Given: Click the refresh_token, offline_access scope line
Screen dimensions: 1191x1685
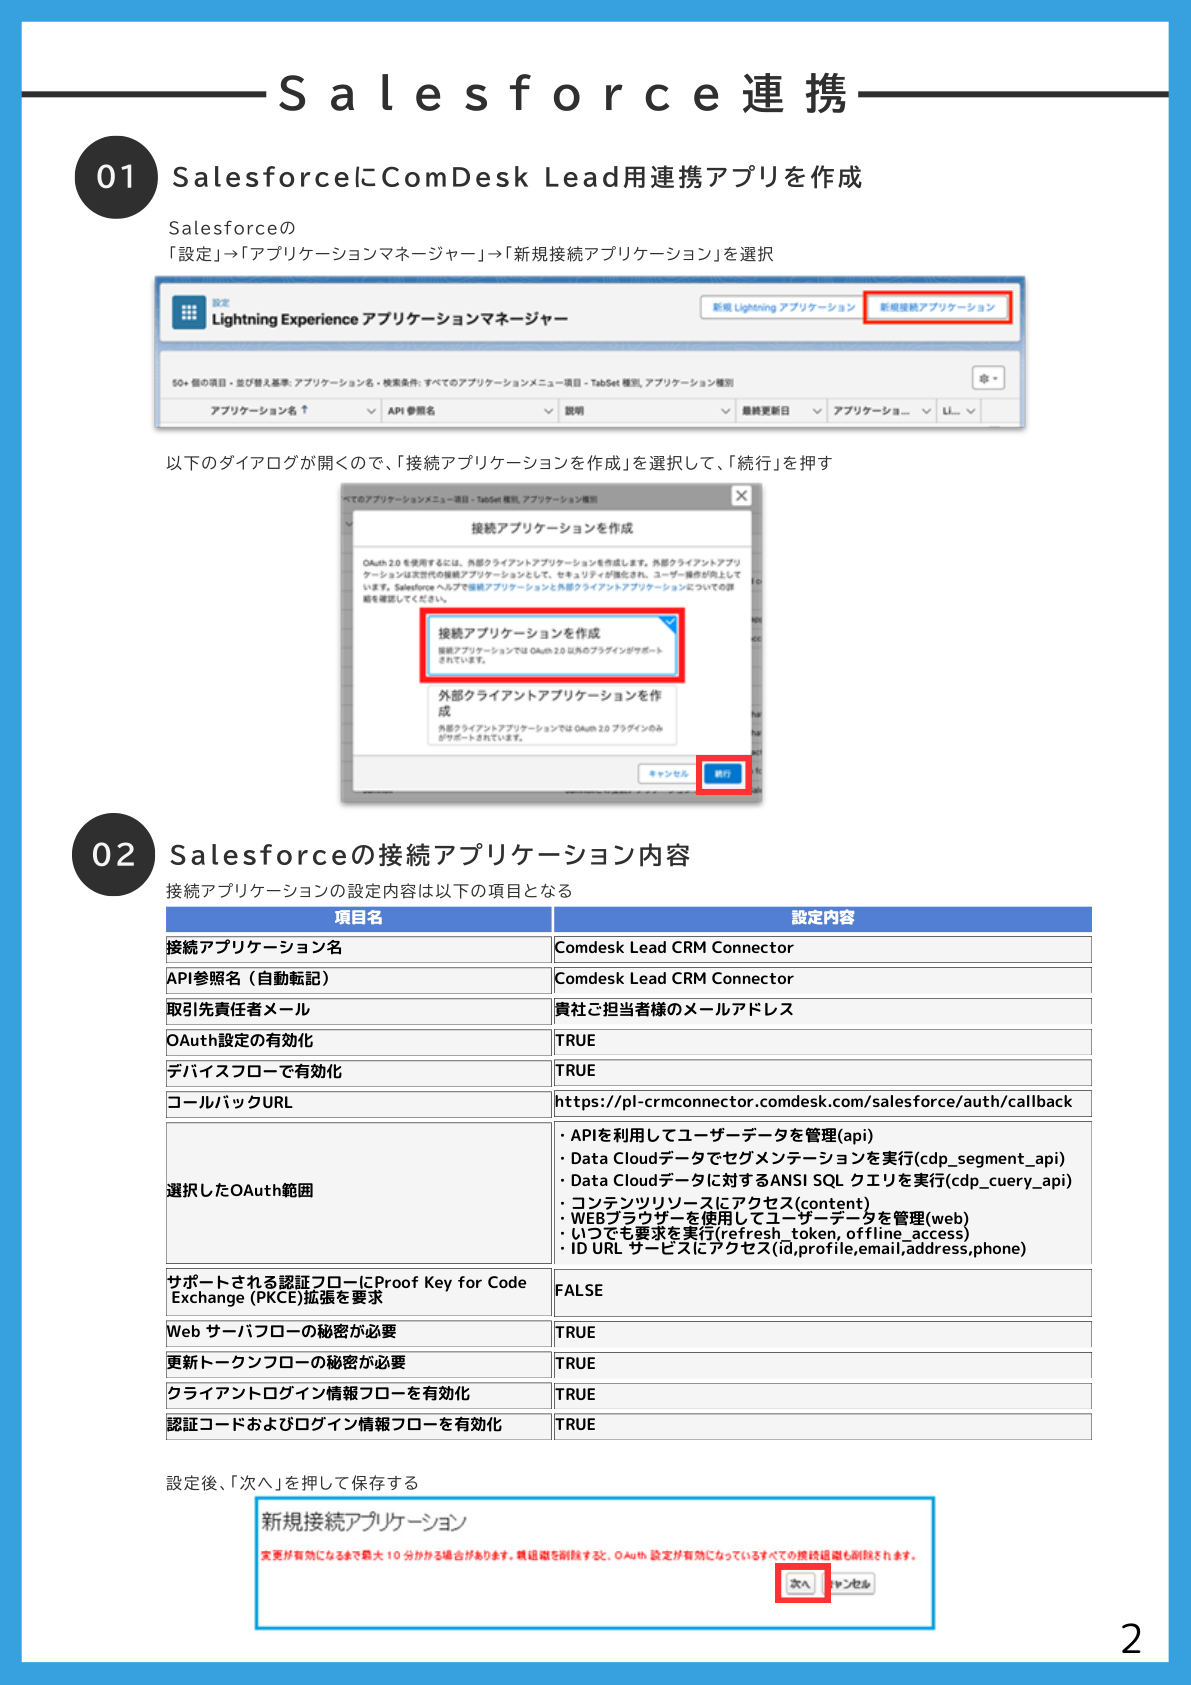Looking at the screenshot, I should [x=764, y=1233].
